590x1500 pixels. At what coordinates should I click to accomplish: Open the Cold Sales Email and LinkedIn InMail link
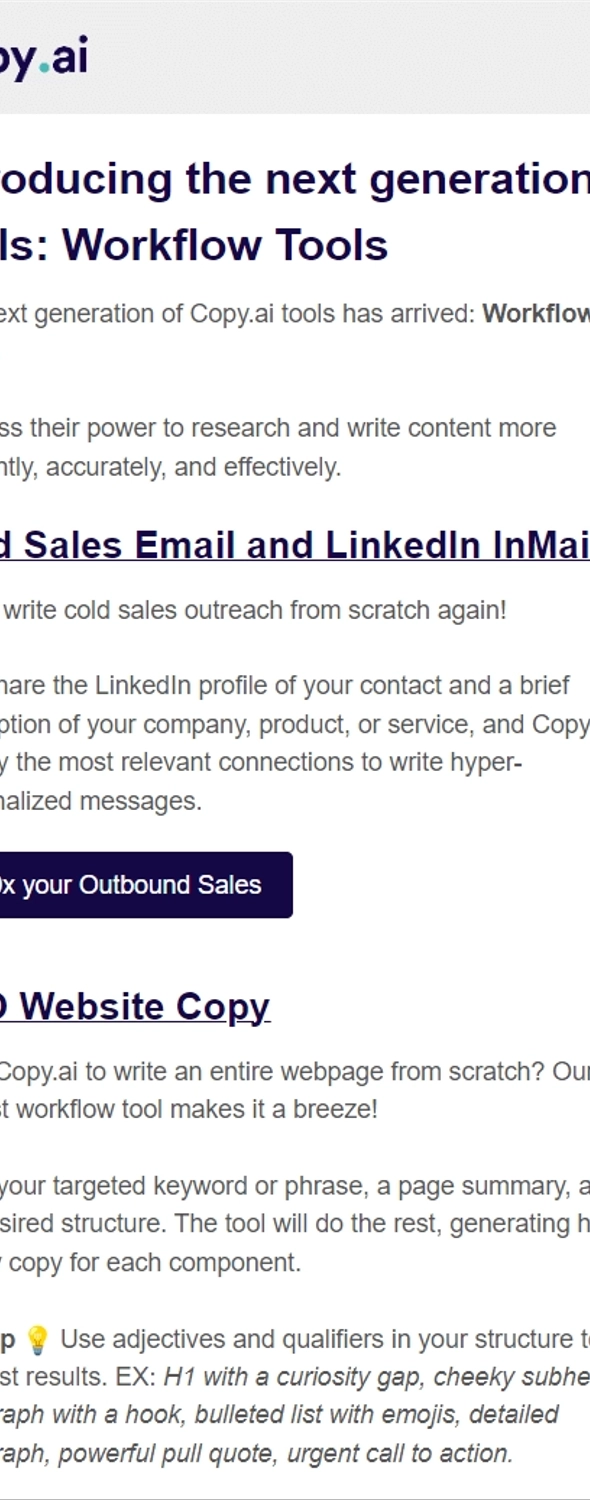(295, 545)
